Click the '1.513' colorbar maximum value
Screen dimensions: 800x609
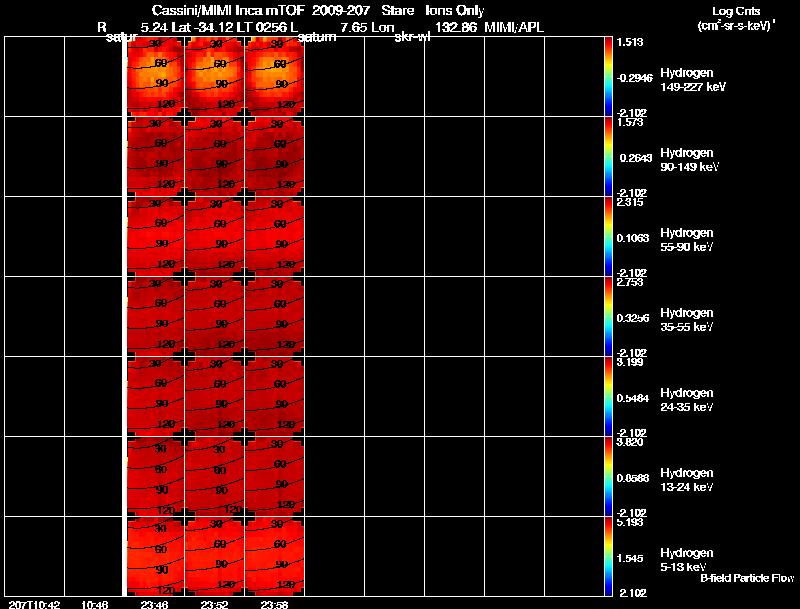point(630,42)
